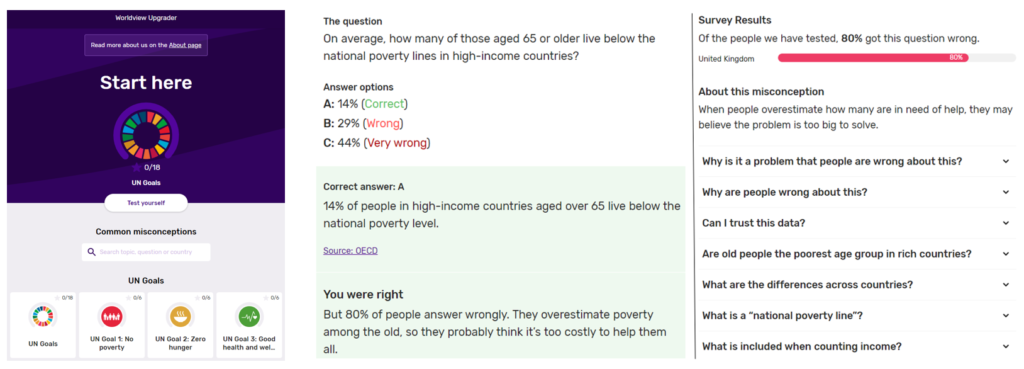This screenshot has width=1024, height=369.
Task: Select the Zero hunger bowl icon
Action: [x=179, y=317]
